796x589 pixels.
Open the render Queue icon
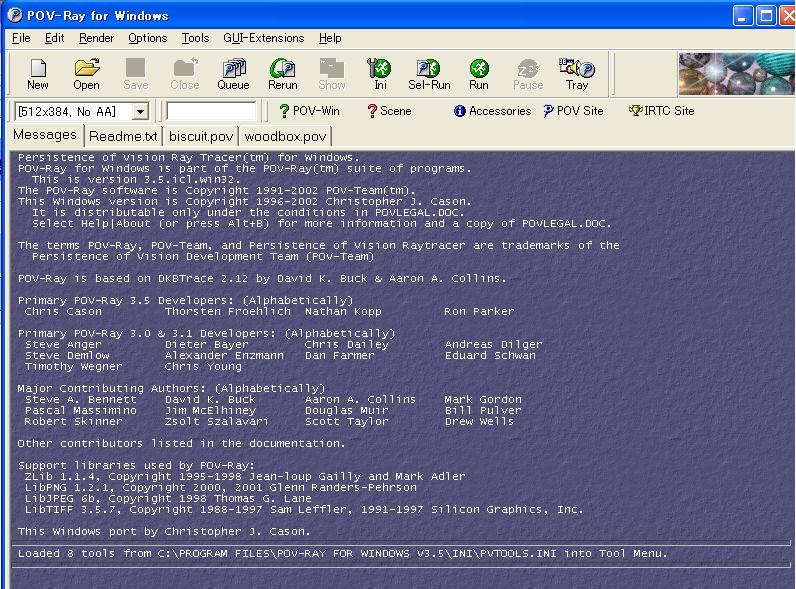tap(234, 74)
